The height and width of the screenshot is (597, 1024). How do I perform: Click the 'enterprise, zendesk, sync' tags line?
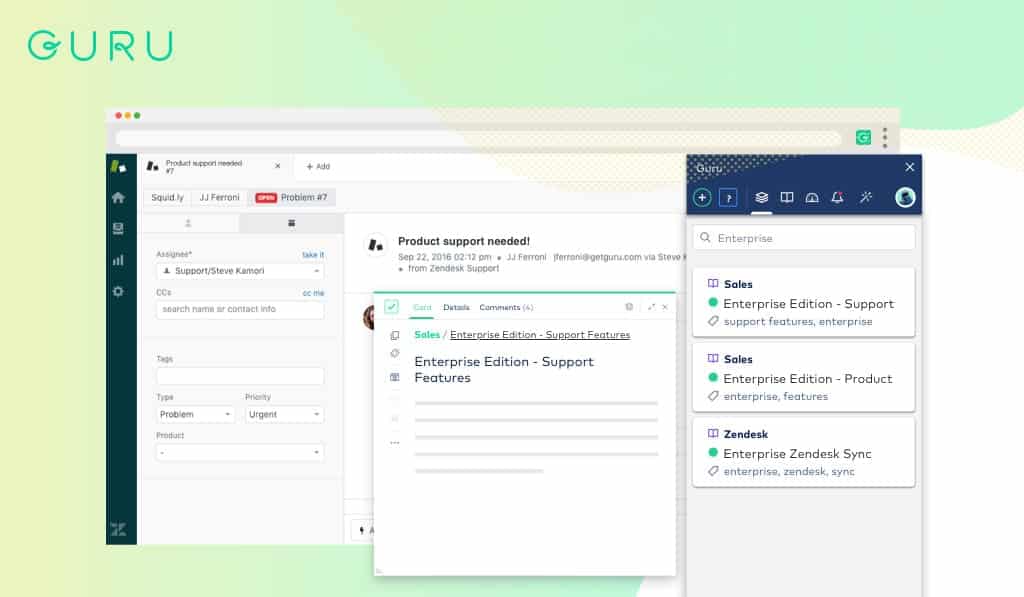click(x=789, y=472)
